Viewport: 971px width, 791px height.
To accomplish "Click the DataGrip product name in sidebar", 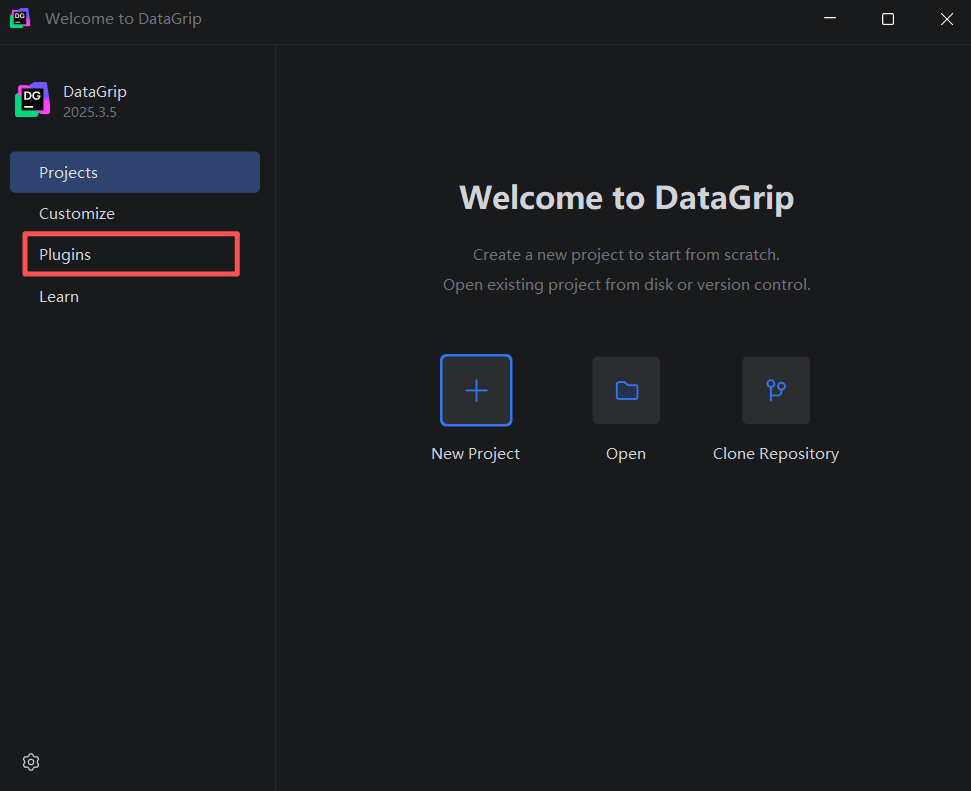I will pos(95,92).
